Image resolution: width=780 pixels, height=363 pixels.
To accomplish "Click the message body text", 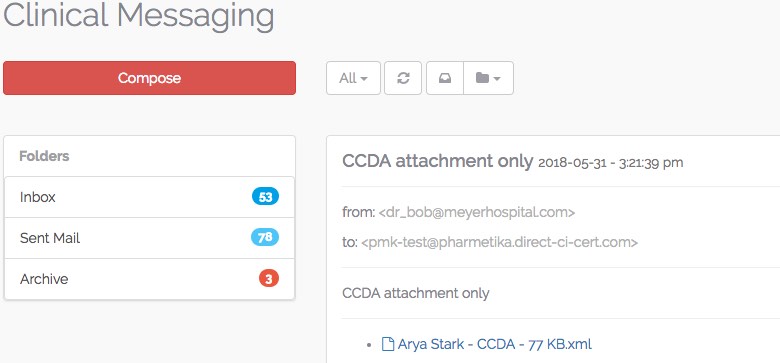I will click(416, 293).
